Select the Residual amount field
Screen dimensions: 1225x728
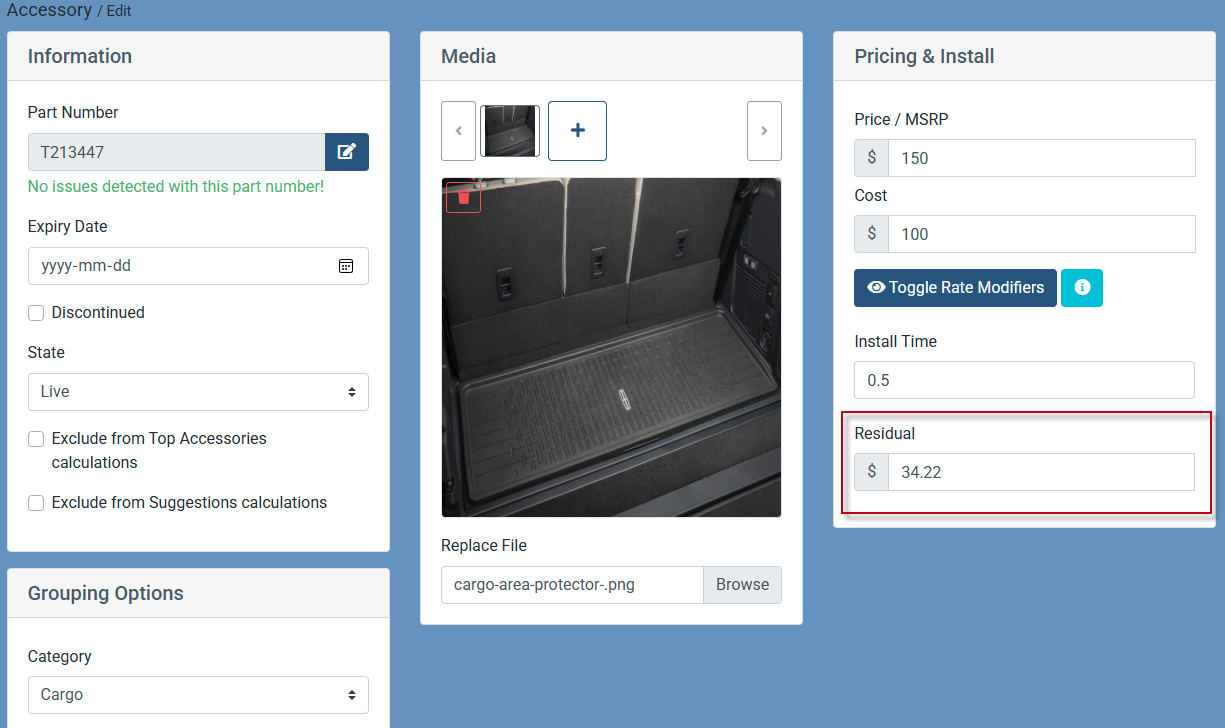click(x=1040, y=472)
